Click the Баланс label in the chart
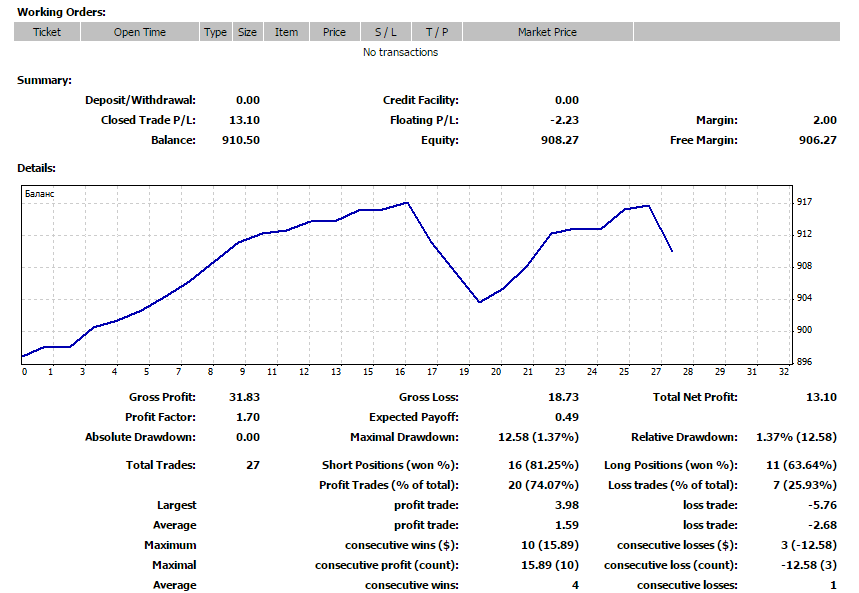The image size is (859, 593). pos(38,195)
